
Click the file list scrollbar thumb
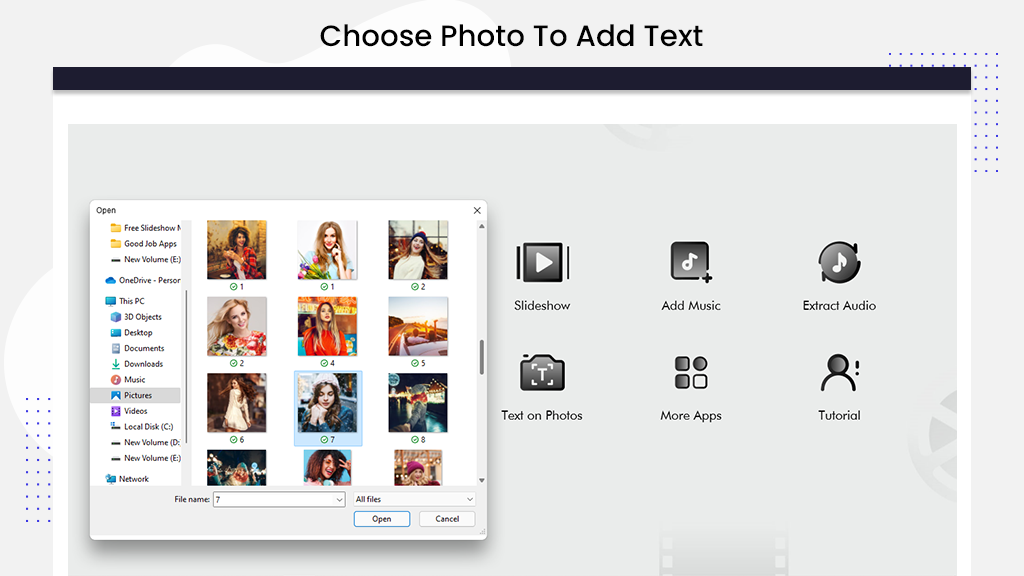481,357
